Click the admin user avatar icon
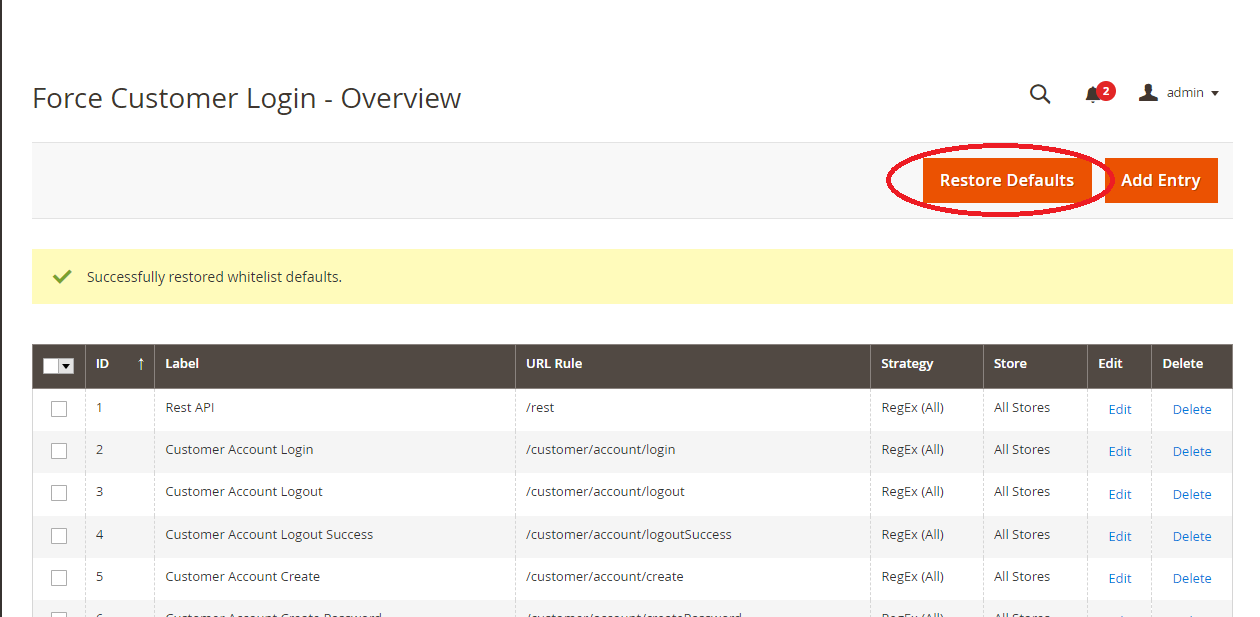Screen dimensions: 1260x617 (1148, 92)
